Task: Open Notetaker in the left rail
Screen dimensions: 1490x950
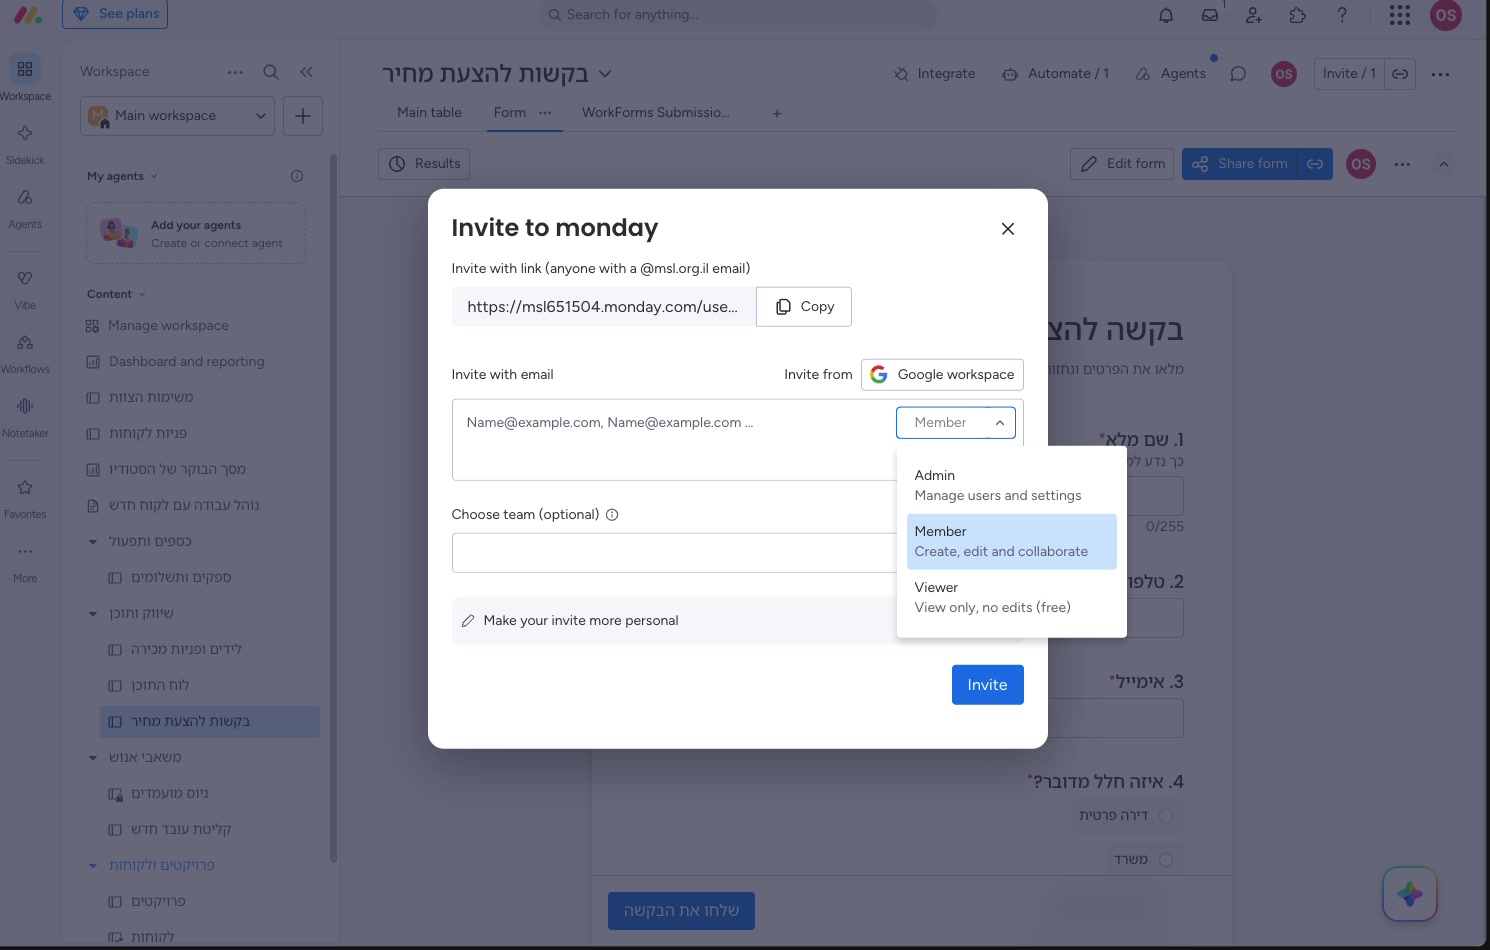Action: tap(25, 417)
